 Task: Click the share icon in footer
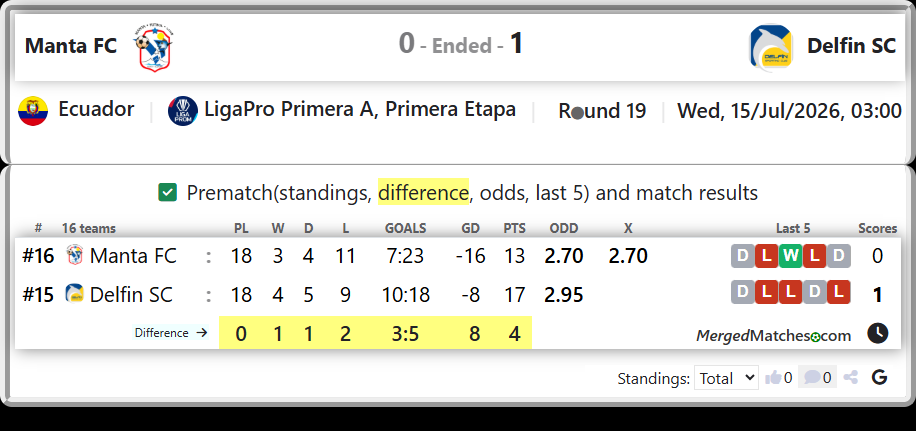coord(851,377)
